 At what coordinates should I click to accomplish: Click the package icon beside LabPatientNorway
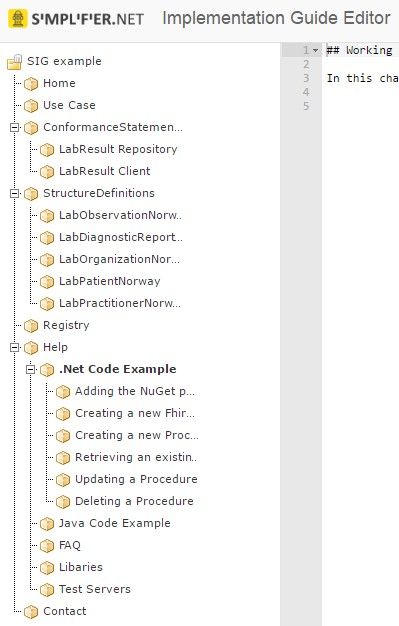[x=47, y=282]
